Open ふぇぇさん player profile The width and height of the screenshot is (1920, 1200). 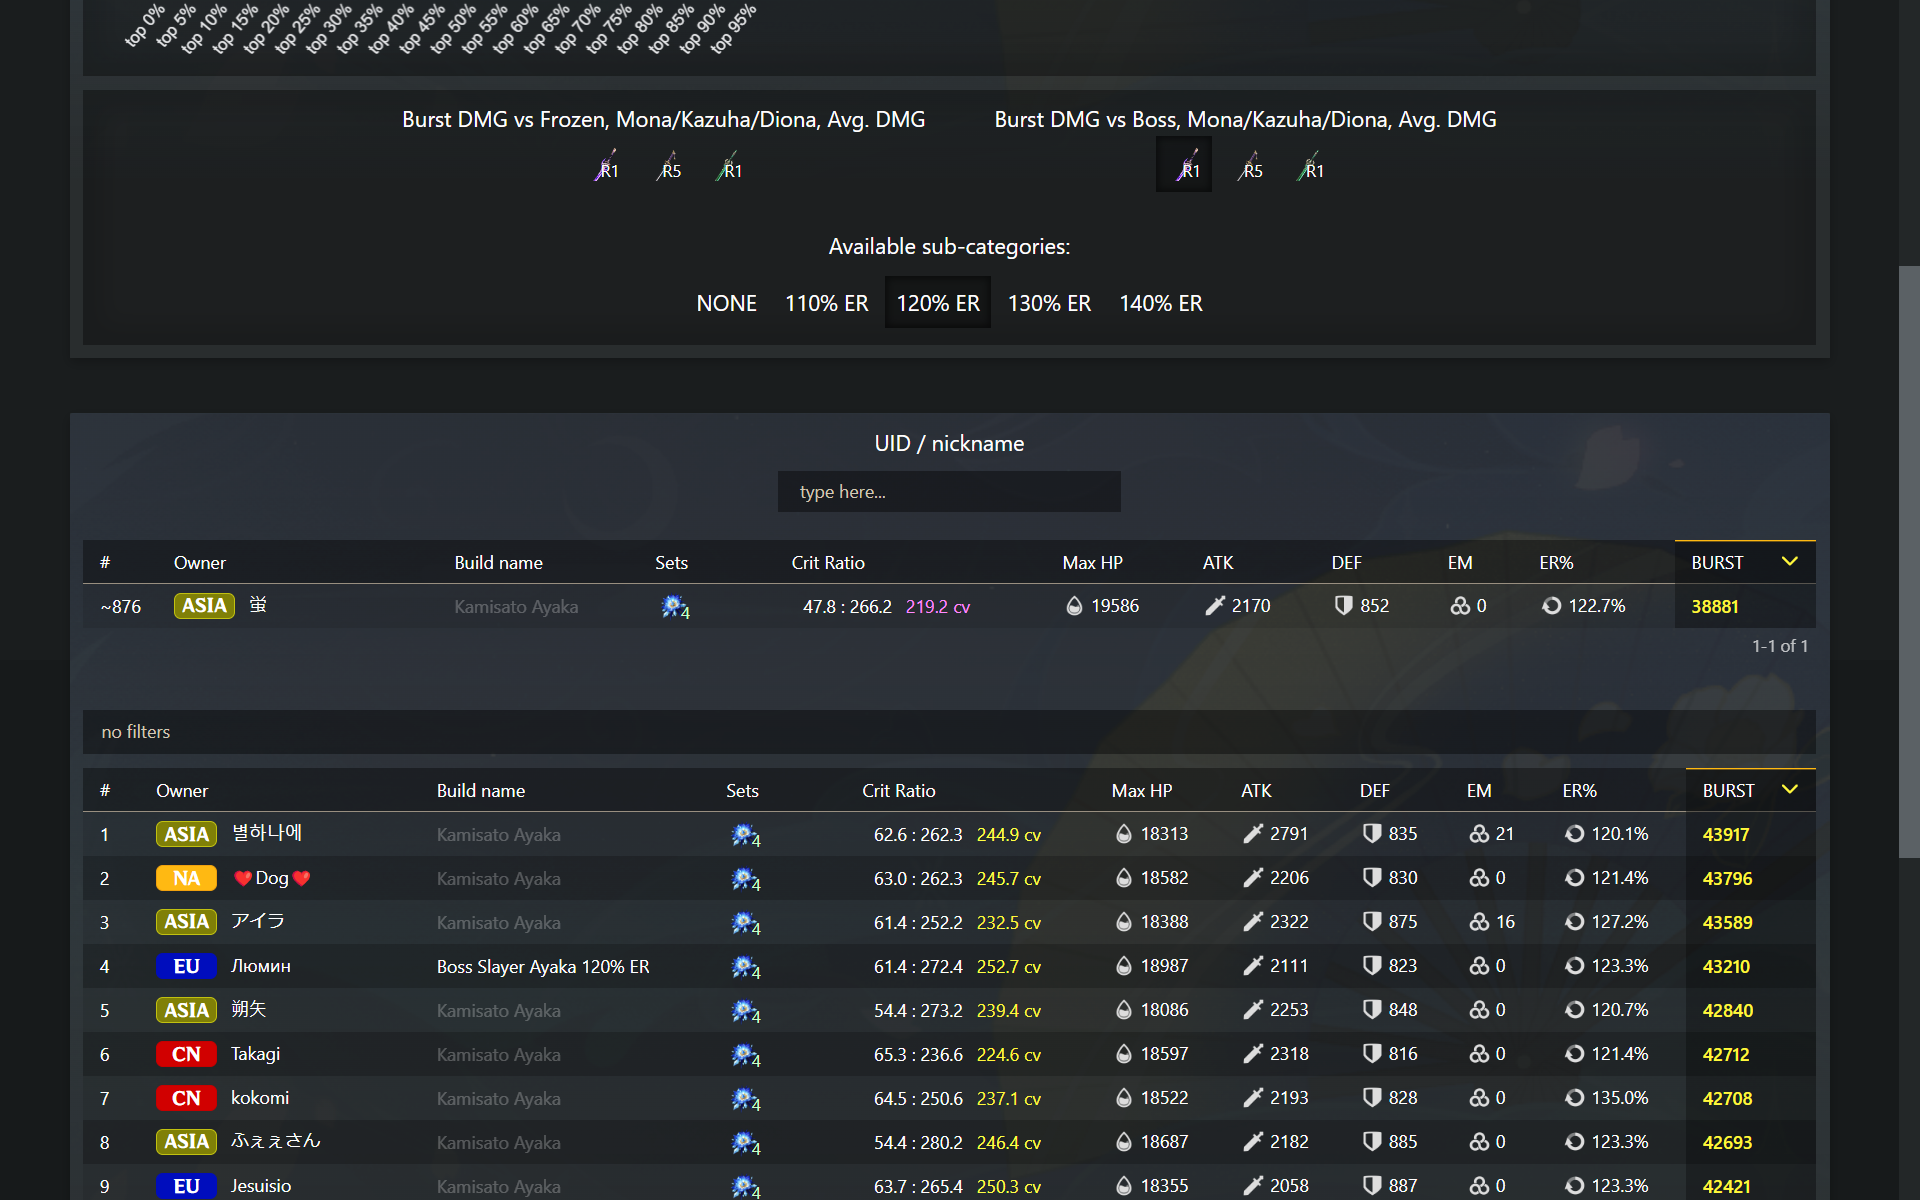(276, 1141)
